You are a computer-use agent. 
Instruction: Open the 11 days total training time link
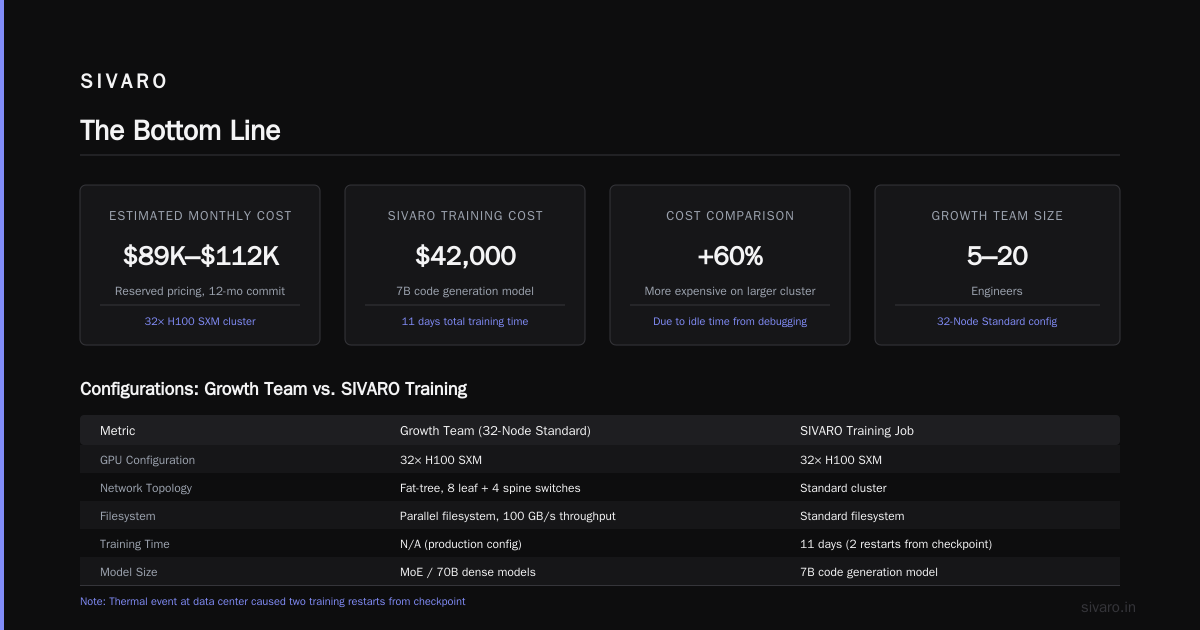coord(465,321)
